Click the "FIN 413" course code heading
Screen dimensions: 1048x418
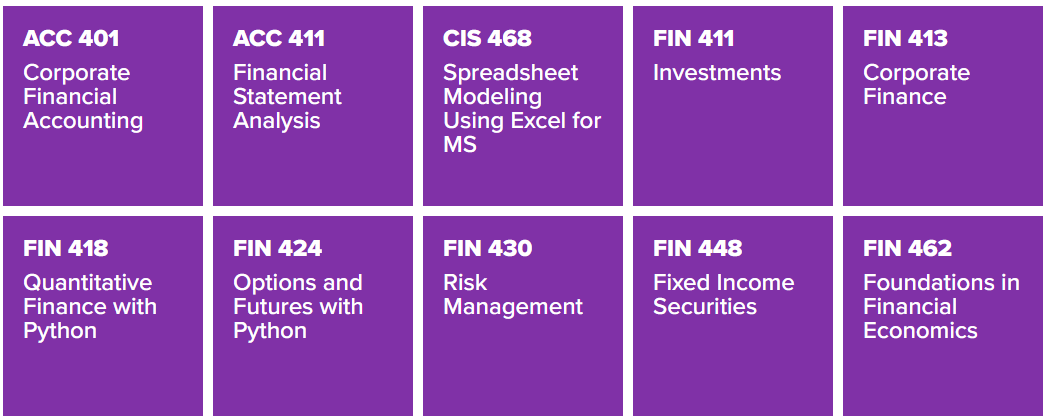[905, 39]
